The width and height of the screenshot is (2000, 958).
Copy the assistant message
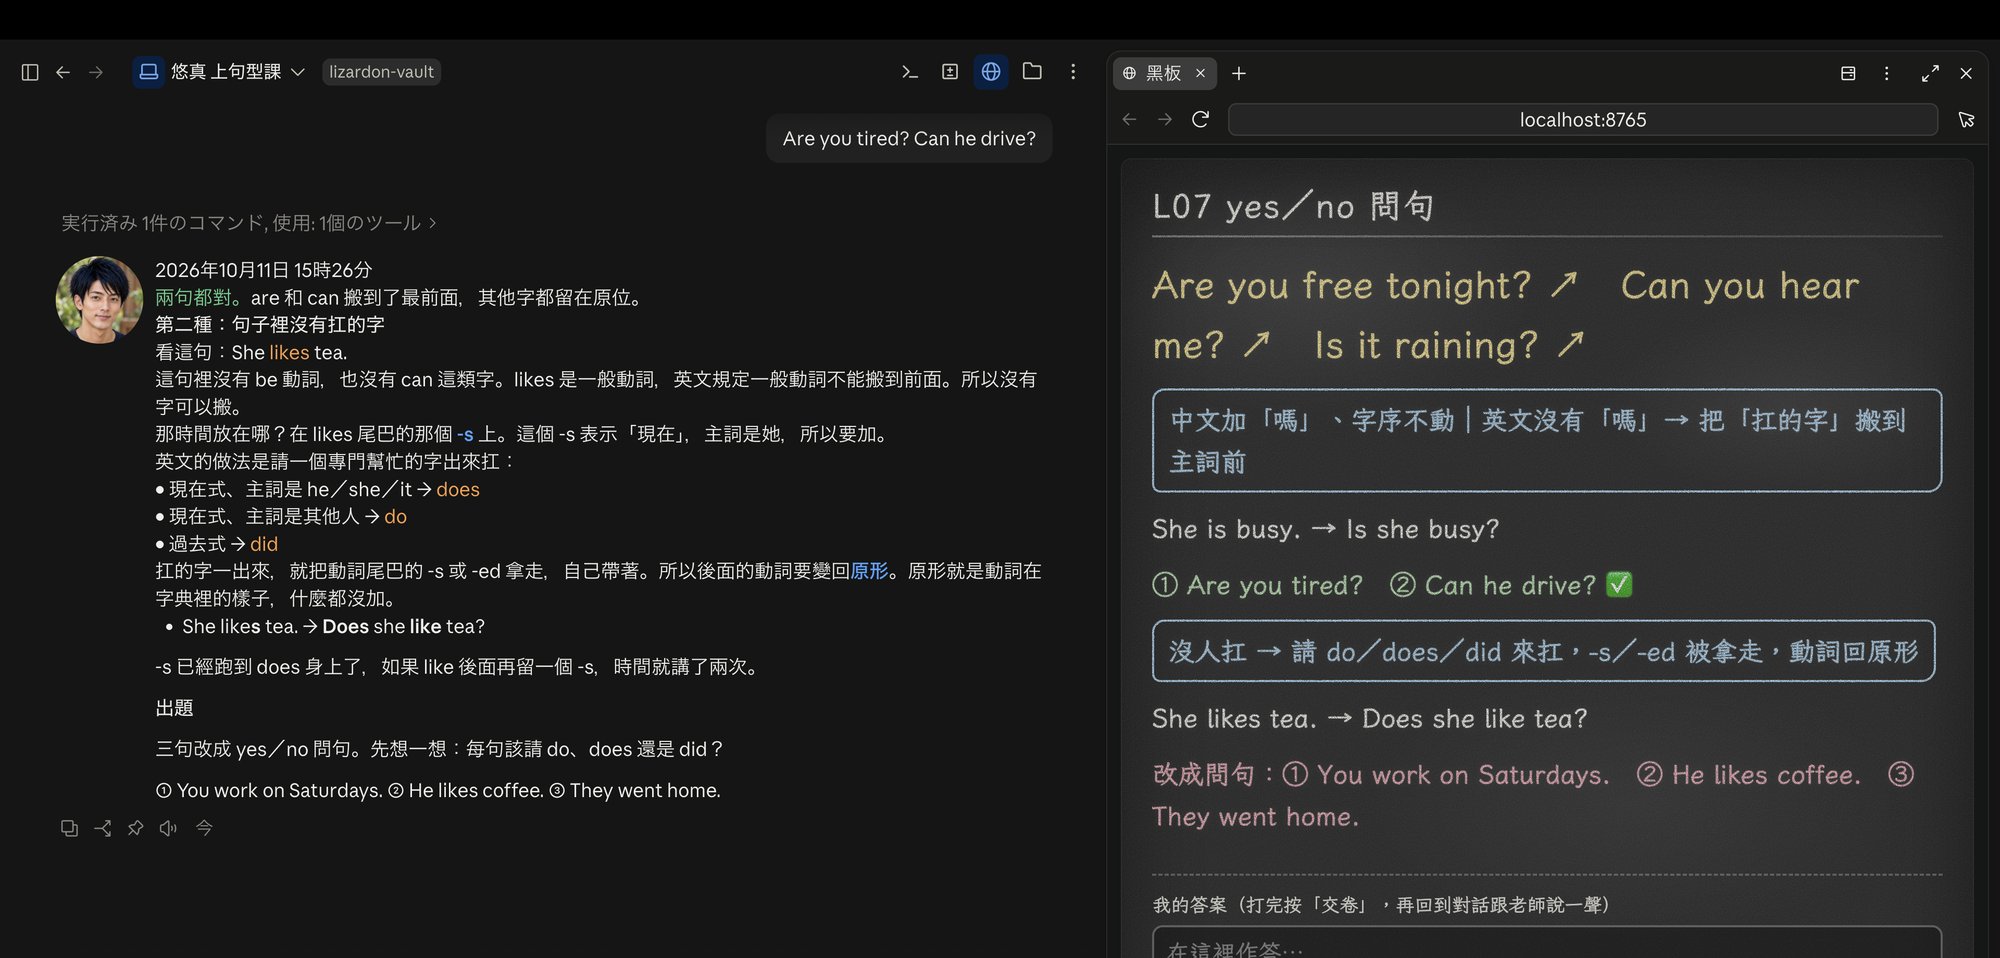pos(69,828)
